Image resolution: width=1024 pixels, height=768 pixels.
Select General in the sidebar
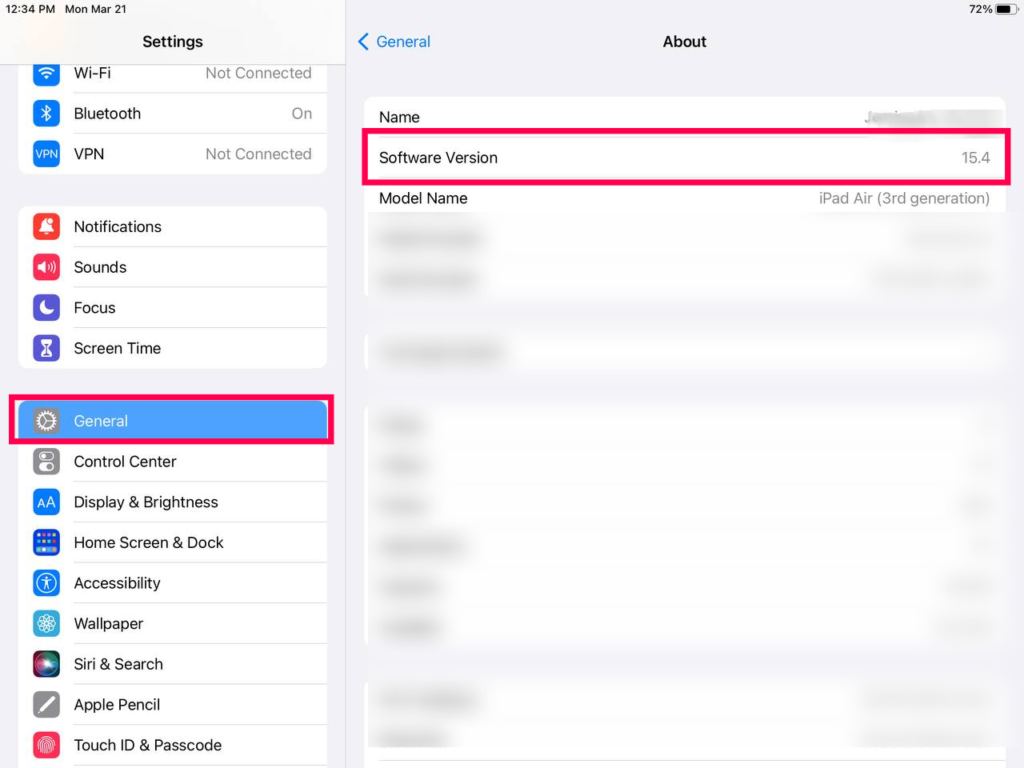(172, 421)
